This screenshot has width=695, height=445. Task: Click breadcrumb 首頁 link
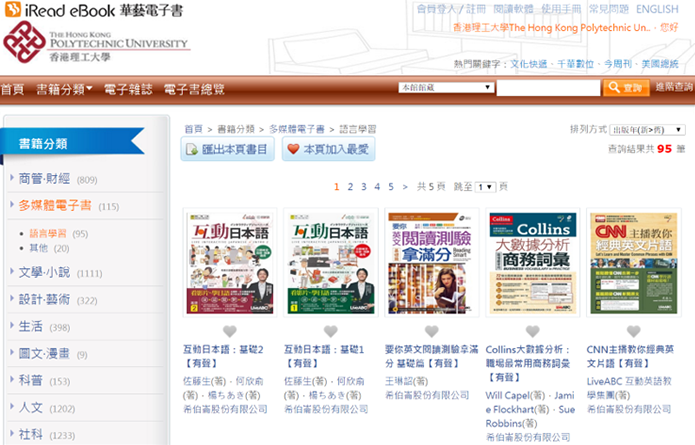(193, 129)
